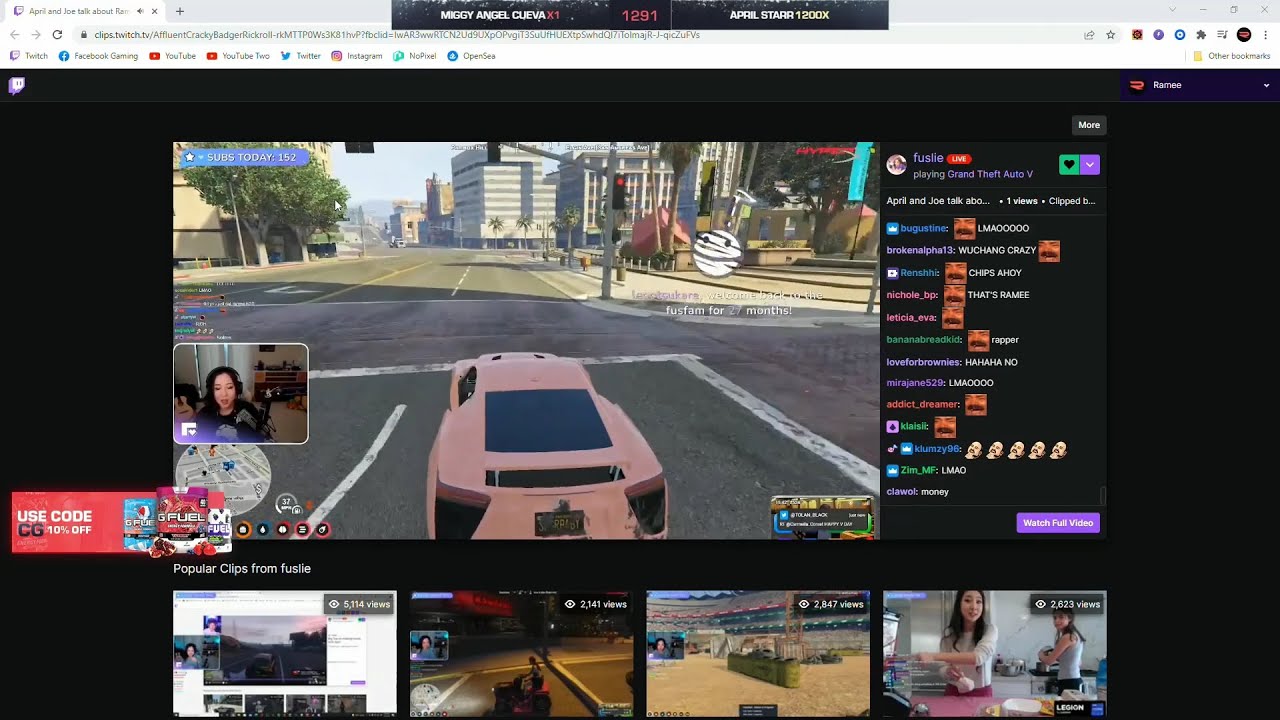This screenshot has height=720, width=1280.
Task: Open new browser tab with plus button
Action: tap(180, 11)
